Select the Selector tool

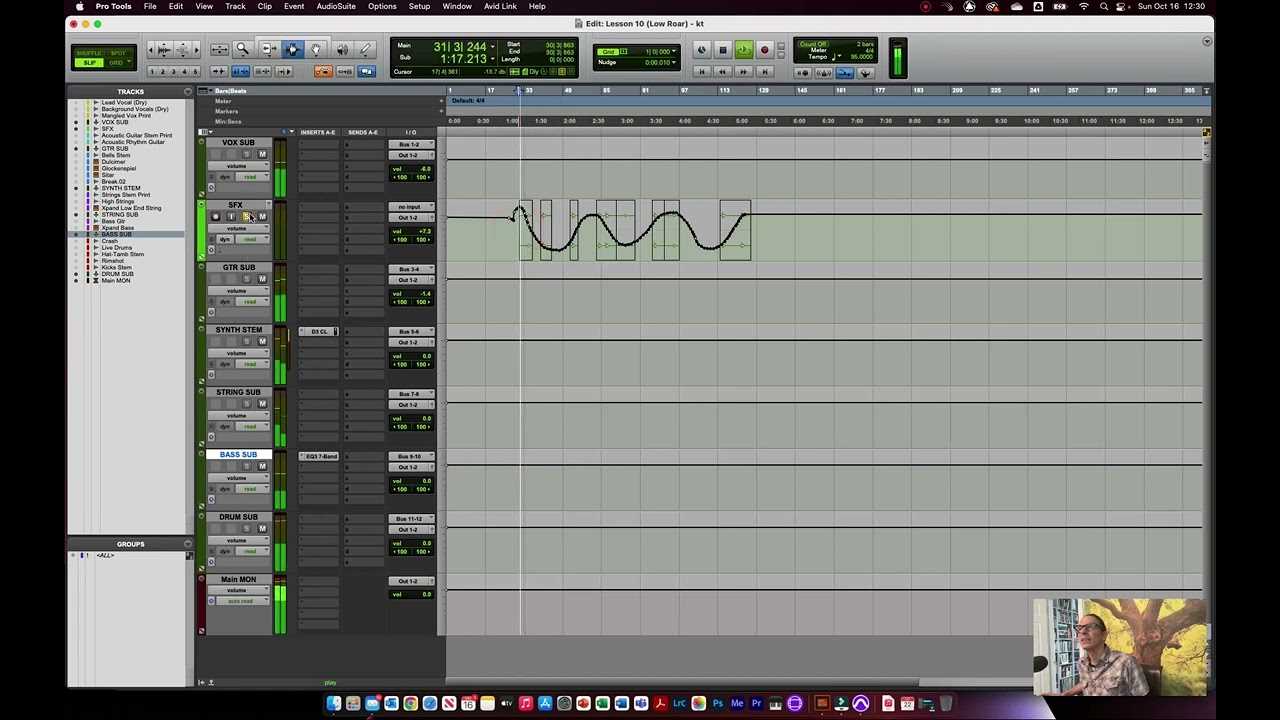(x=292, y=49)
